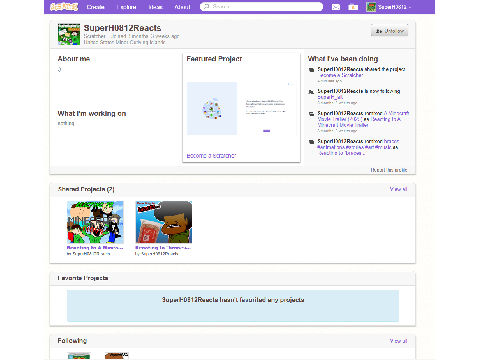Screen dimensions: 480x360
Task: Click the Favorite Projects heading
Action: click(83, 278)
